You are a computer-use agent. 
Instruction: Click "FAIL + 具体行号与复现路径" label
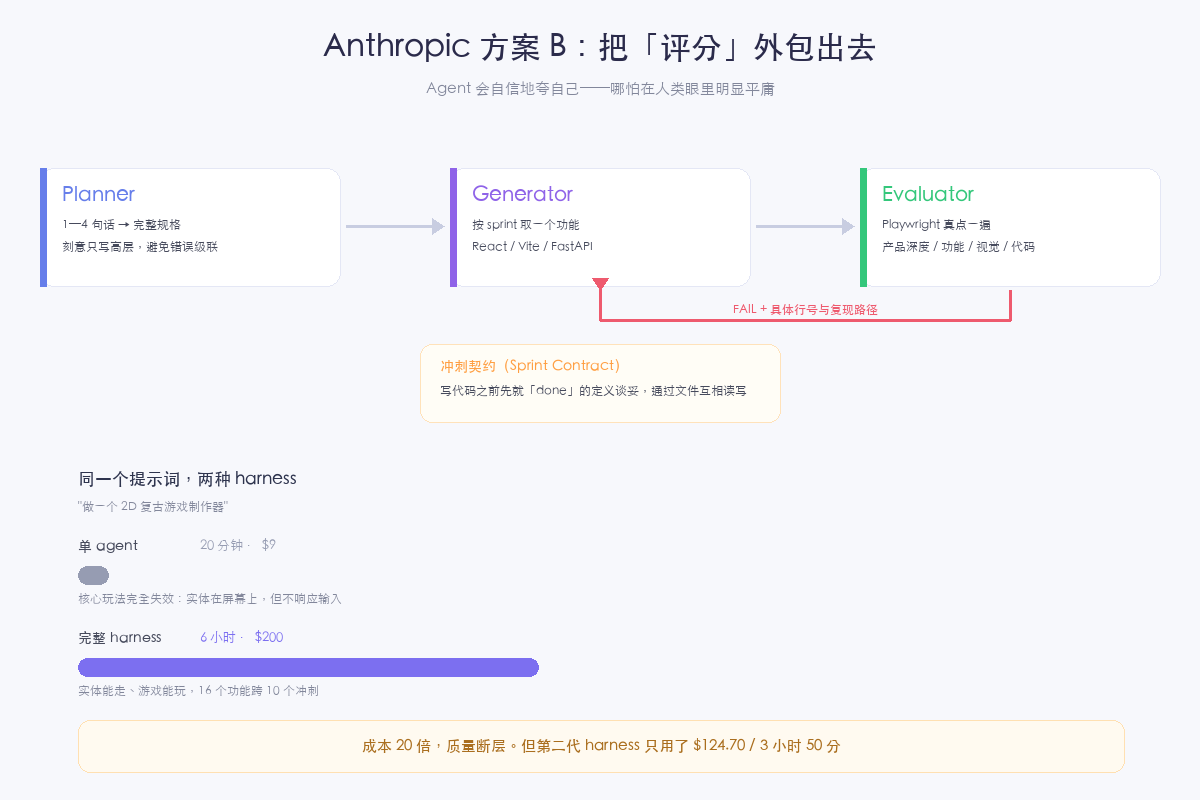[805, 310]
